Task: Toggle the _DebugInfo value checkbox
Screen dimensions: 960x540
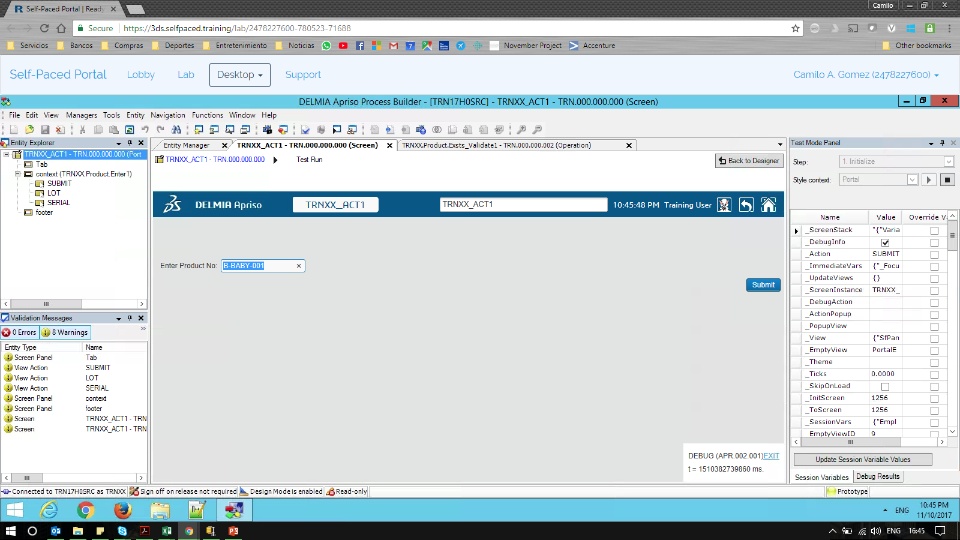Action: (x=885, y=242)
